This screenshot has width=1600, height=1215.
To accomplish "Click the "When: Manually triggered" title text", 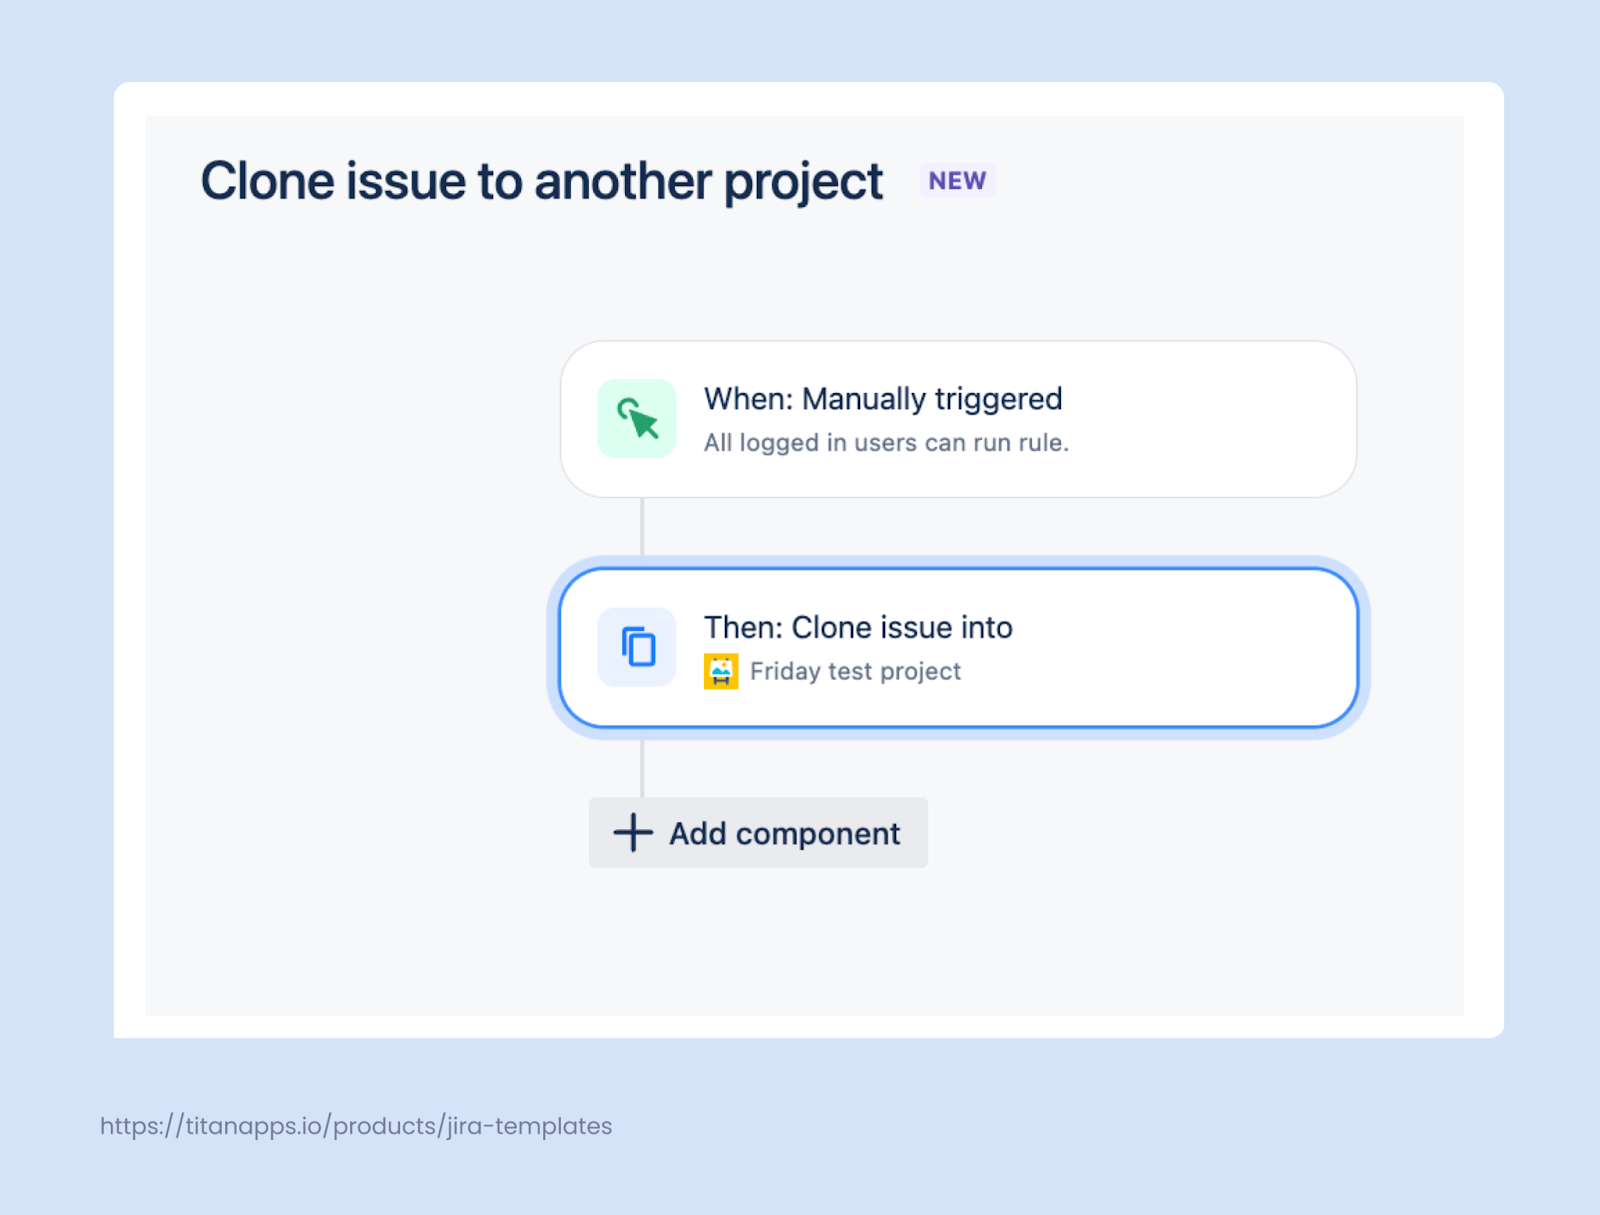I will (883, 398).
